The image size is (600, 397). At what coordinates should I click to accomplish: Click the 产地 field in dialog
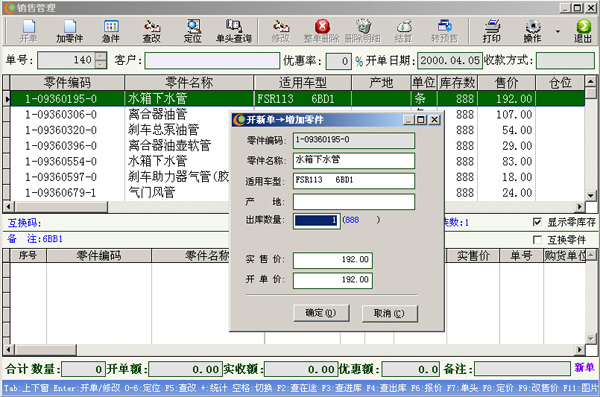coord(354,201)
